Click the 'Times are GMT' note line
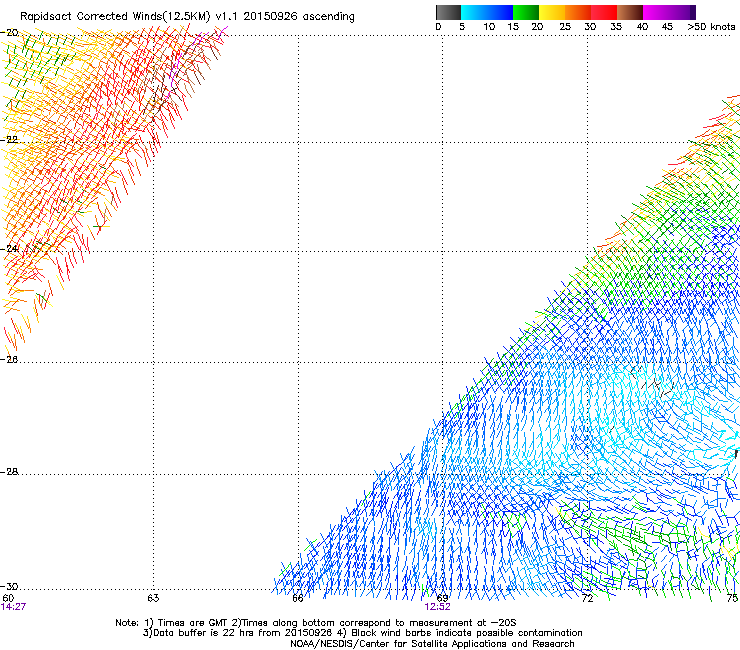This screenshot has height=650, width=740. 316,623
